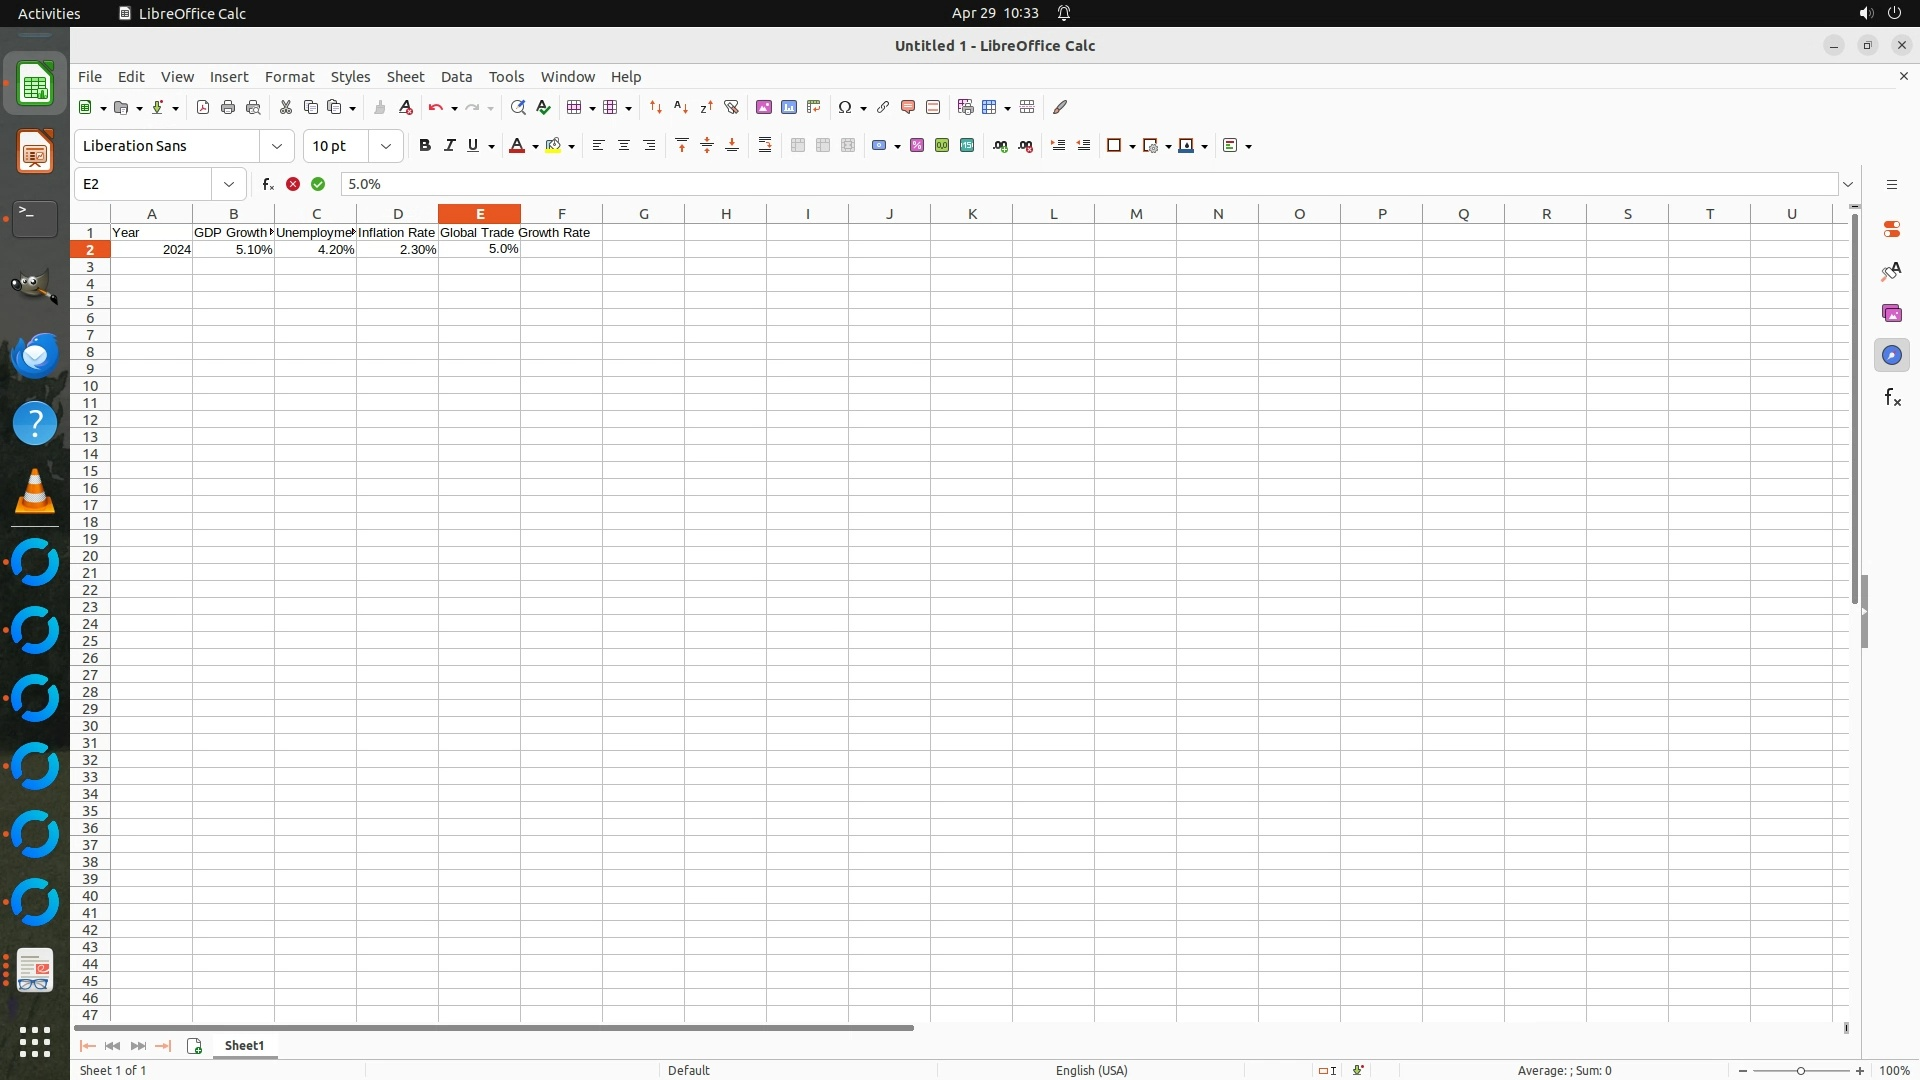The height and width of the screenshot is (1080, 1920).
Task: Click Format as Percent icon
Action: 916,146
